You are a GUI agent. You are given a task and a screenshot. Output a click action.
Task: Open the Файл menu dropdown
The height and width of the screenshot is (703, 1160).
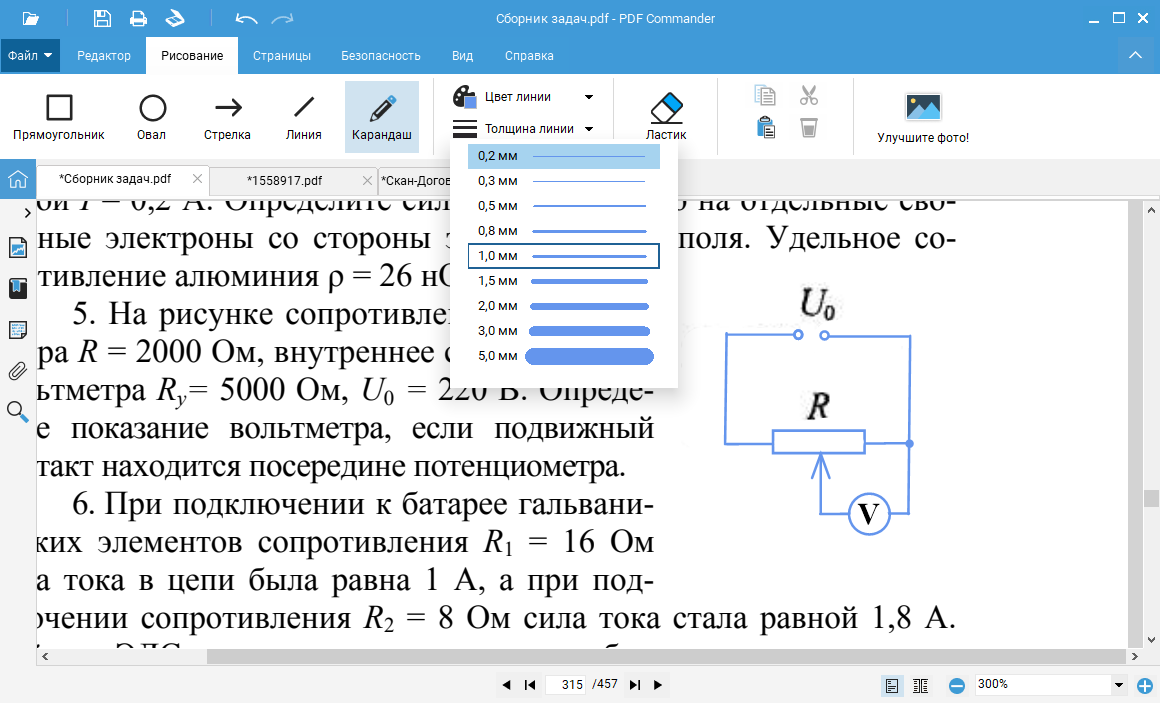[x=30, y=56]
